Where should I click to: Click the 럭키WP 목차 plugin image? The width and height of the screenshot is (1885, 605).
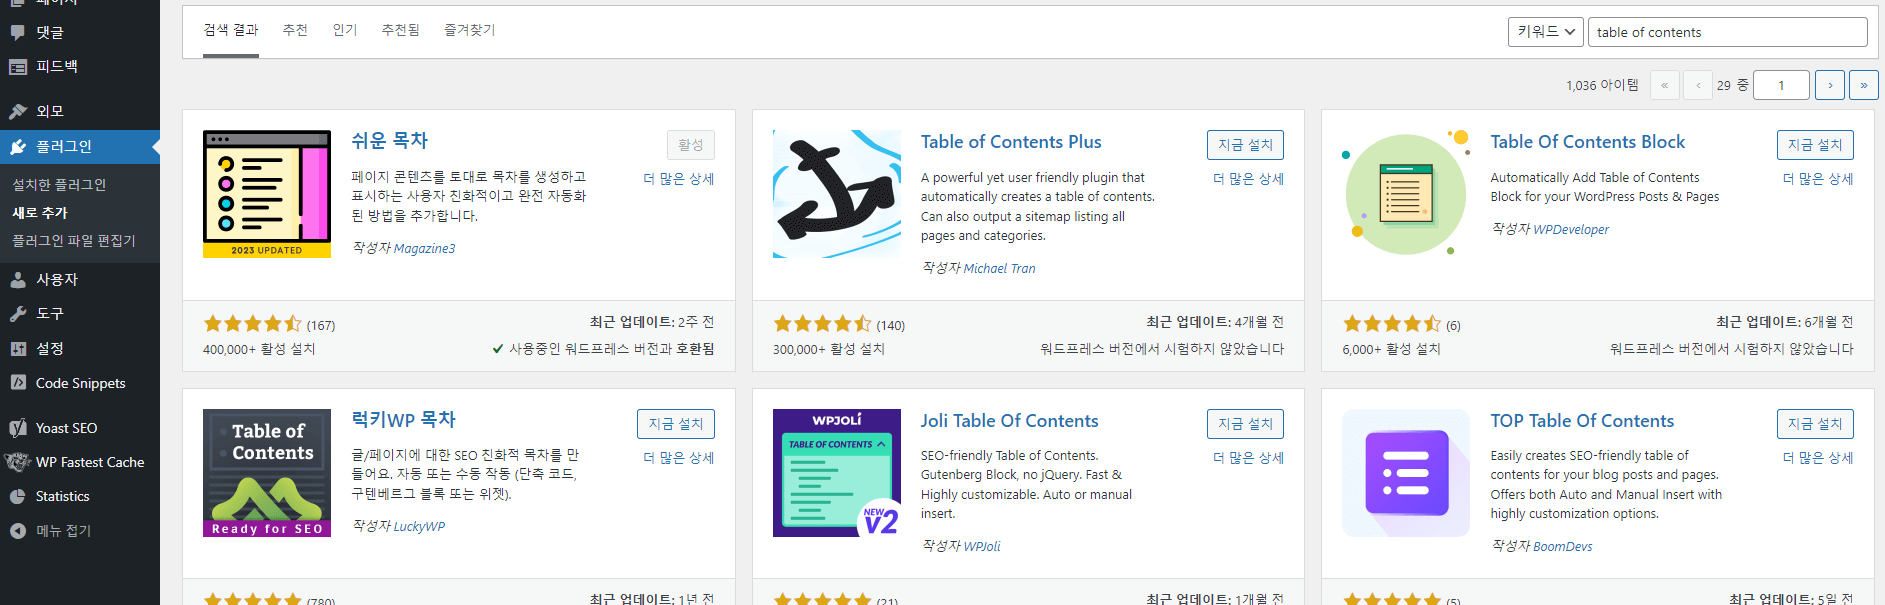click(x=267, y=473)
